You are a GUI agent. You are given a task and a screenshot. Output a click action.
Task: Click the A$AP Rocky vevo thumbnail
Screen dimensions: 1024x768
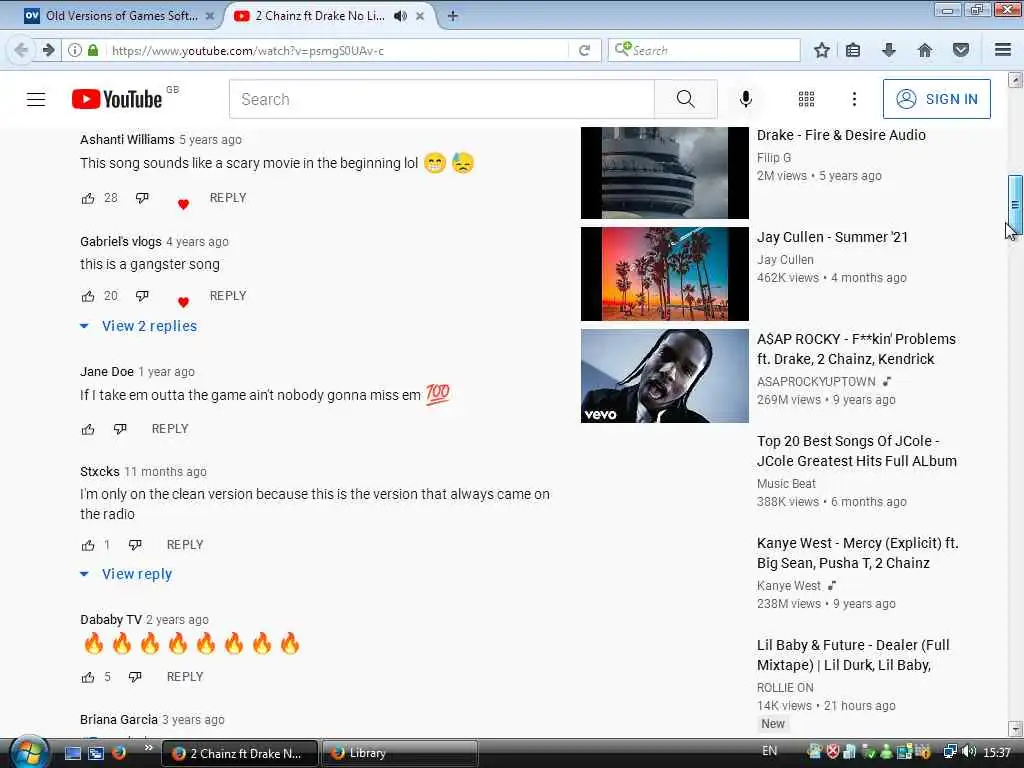(x=665, y=376)
